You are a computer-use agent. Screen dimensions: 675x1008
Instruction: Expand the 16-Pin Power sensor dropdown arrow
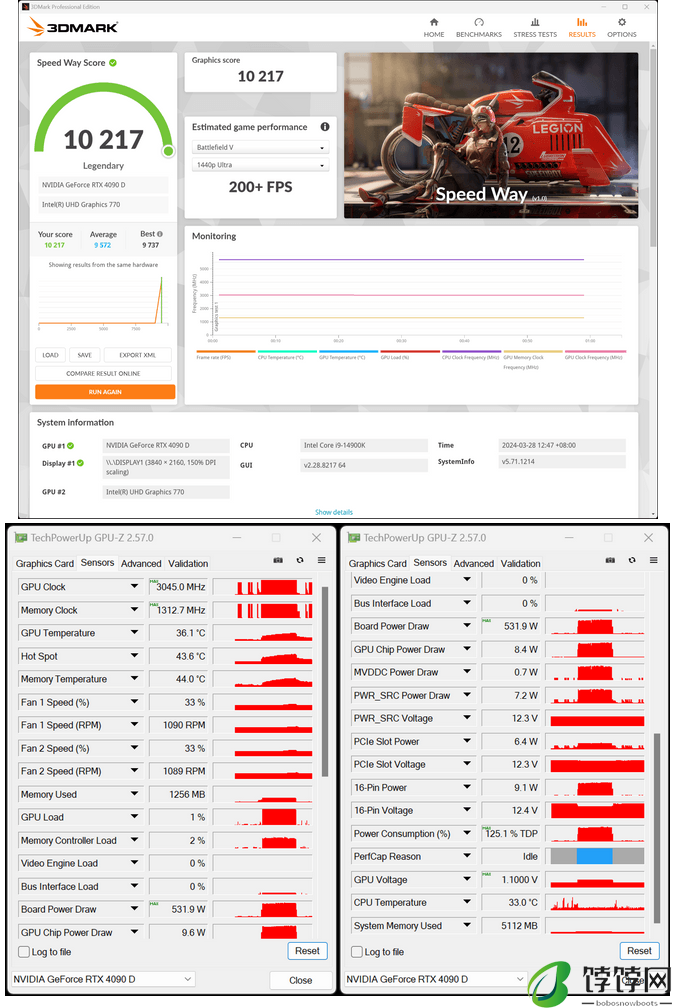click(467, 787)
